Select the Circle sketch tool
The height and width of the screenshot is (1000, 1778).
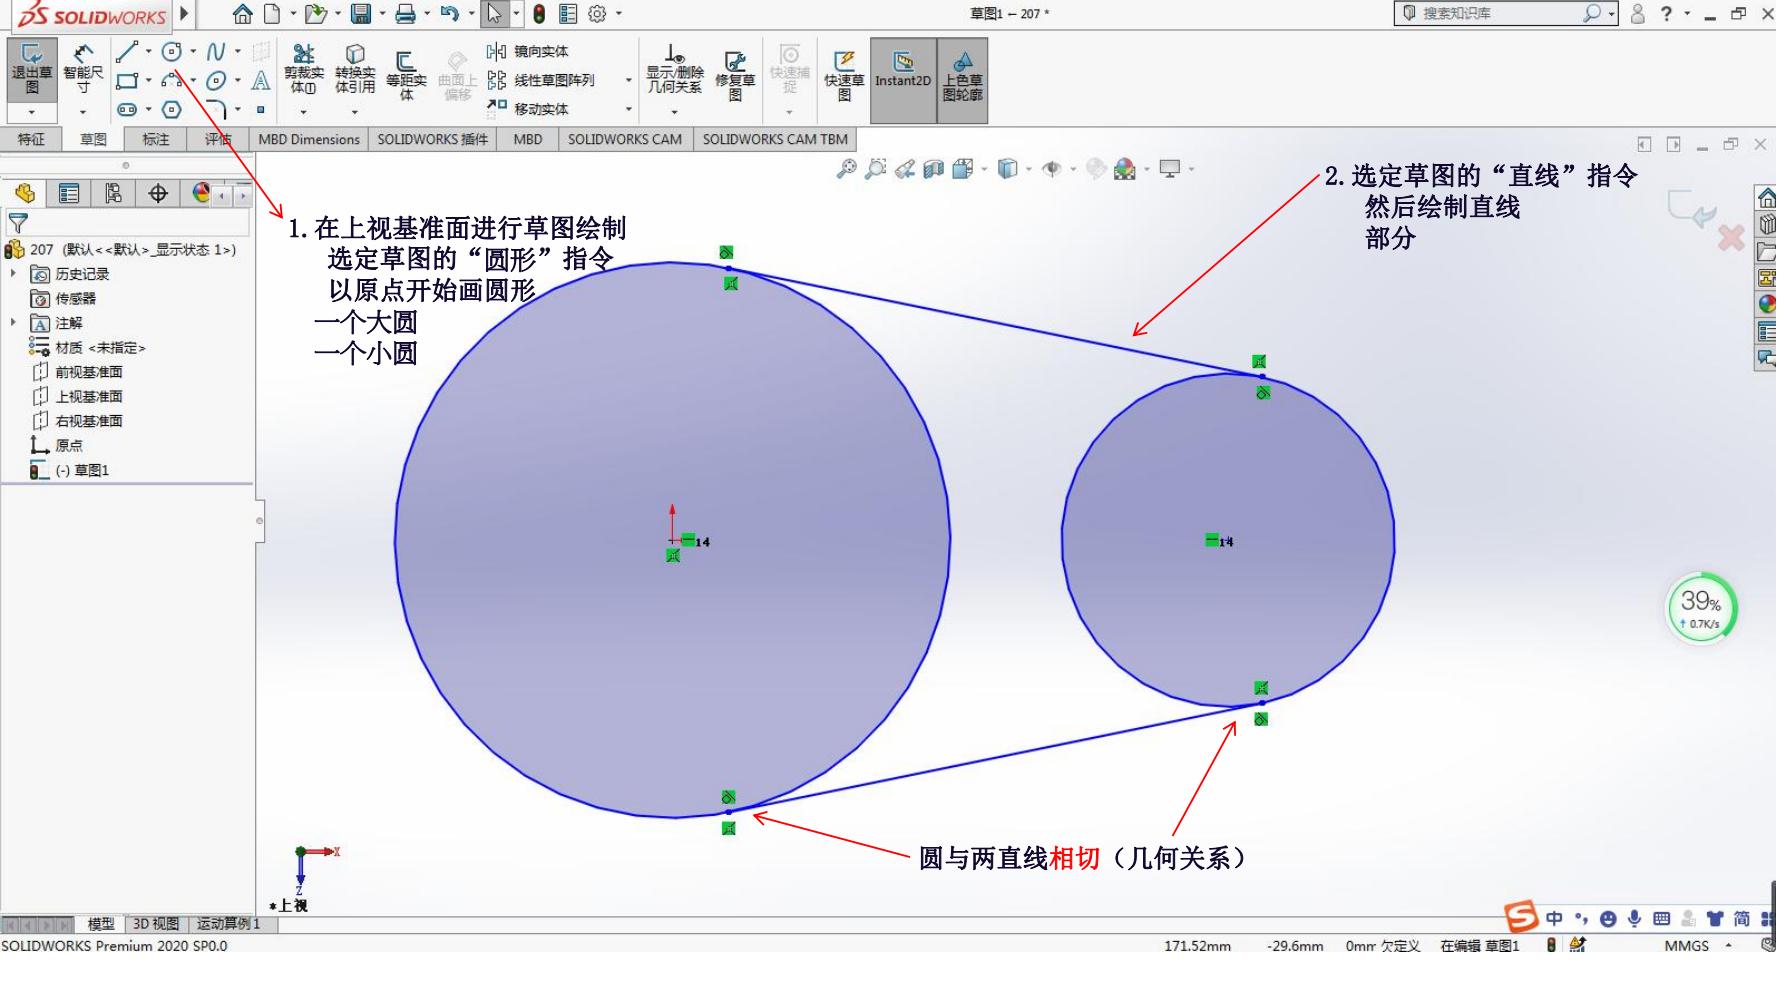172,52
